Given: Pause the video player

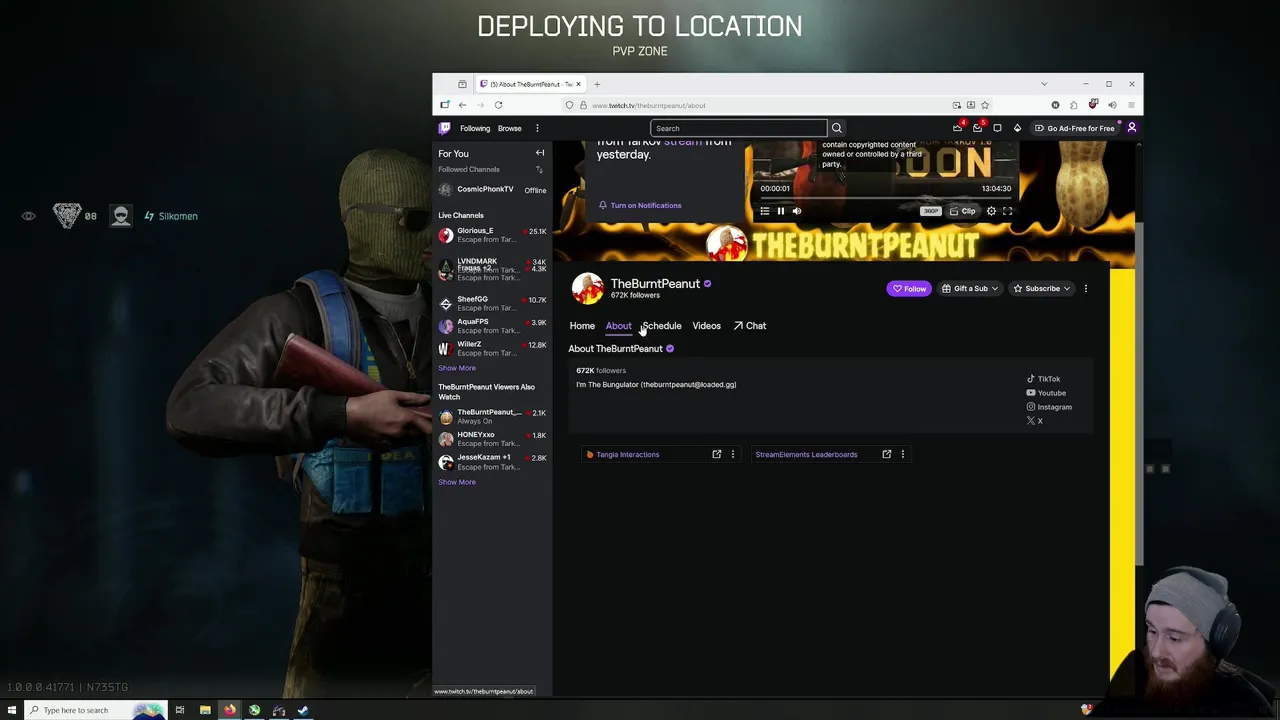Looking at the screenshot, I should (781, 211).
